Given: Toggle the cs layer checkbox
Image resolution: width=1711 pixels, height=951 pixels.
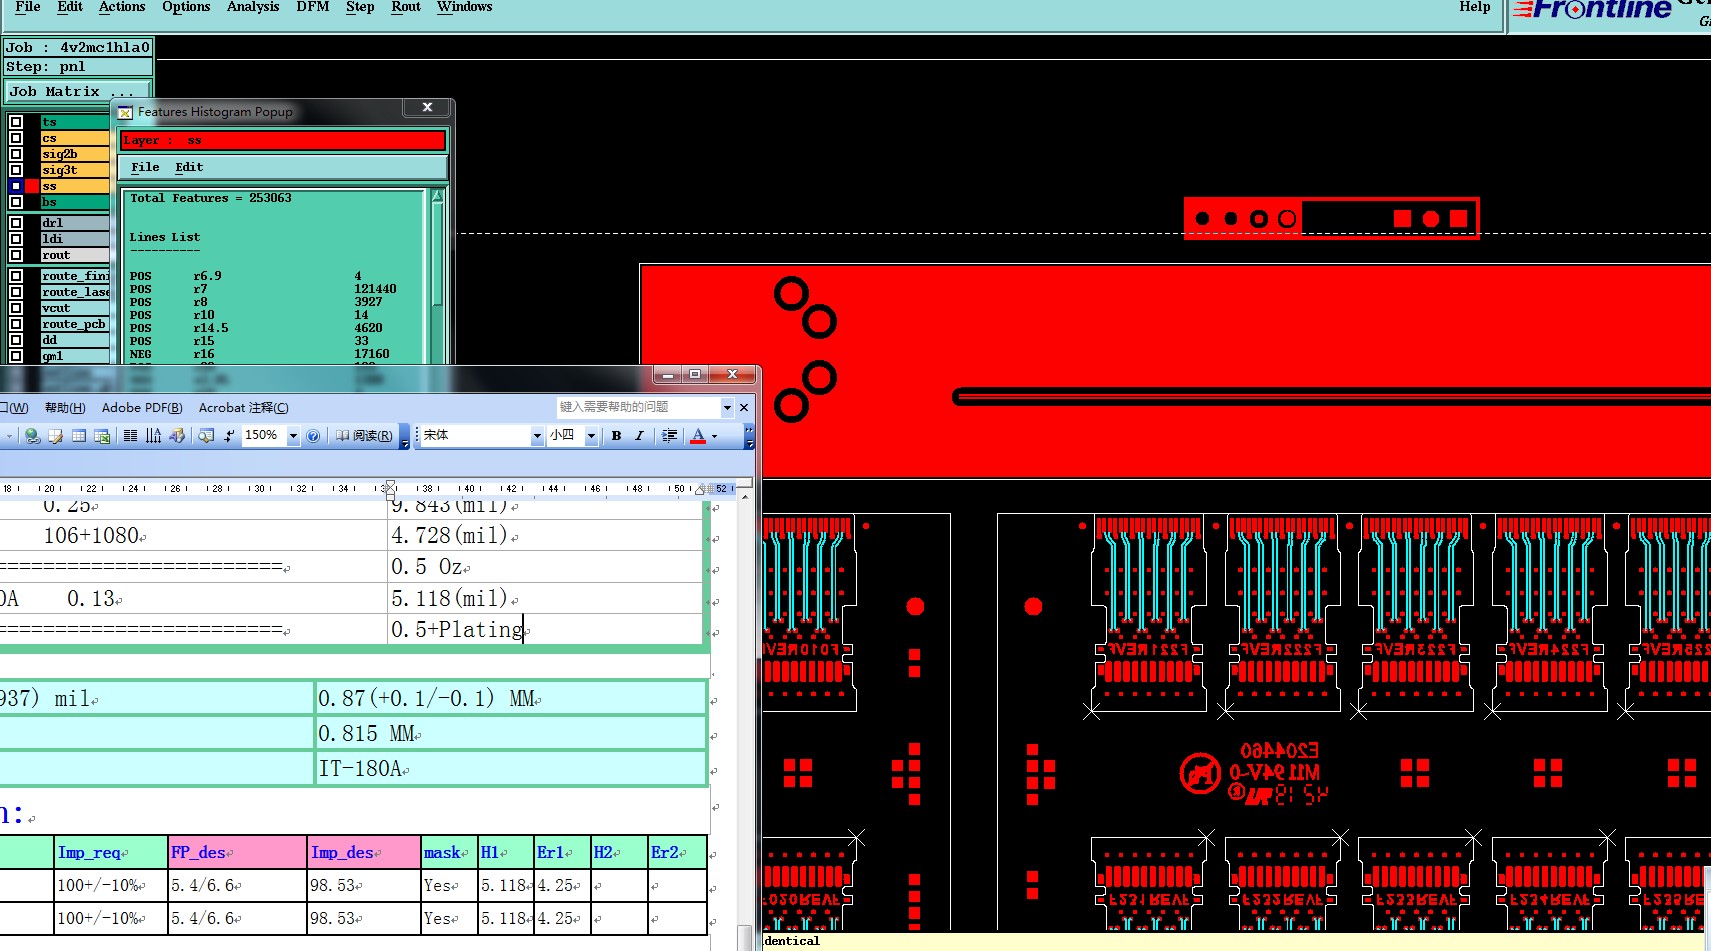Looking at the screenshot, I should pos(16,138).
